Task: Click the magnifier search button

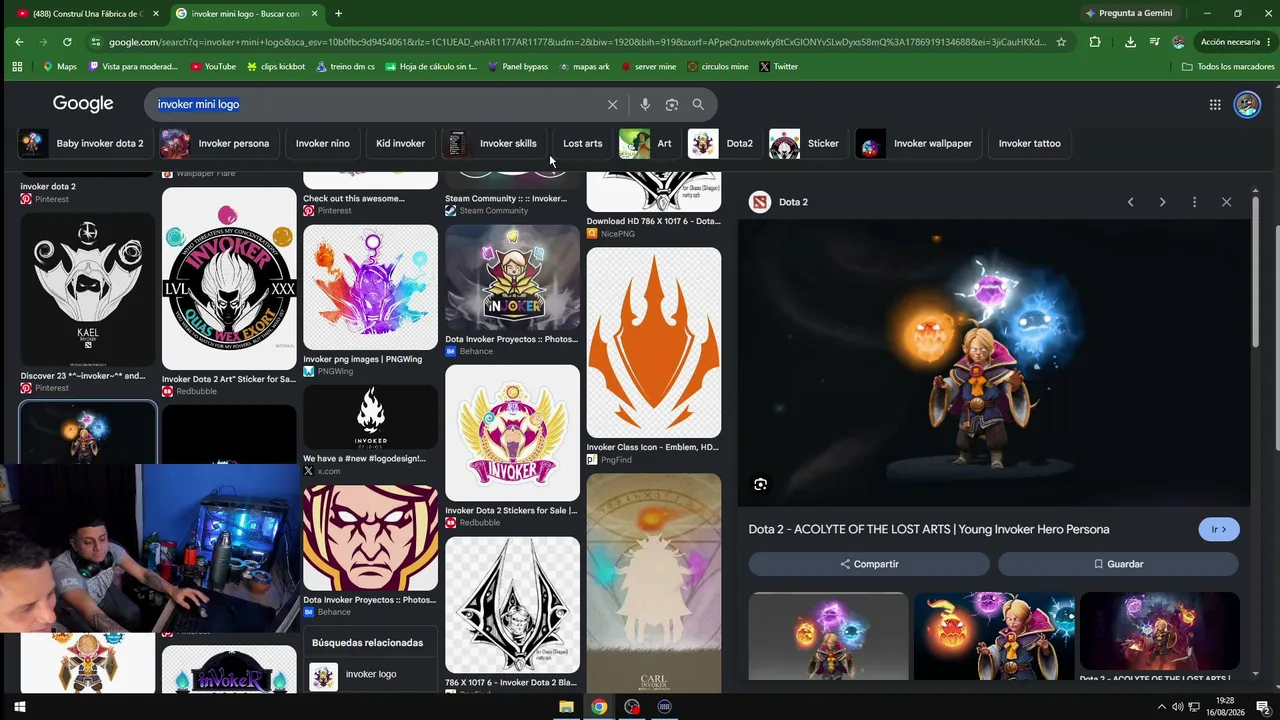Action: [x=698, y=104]
